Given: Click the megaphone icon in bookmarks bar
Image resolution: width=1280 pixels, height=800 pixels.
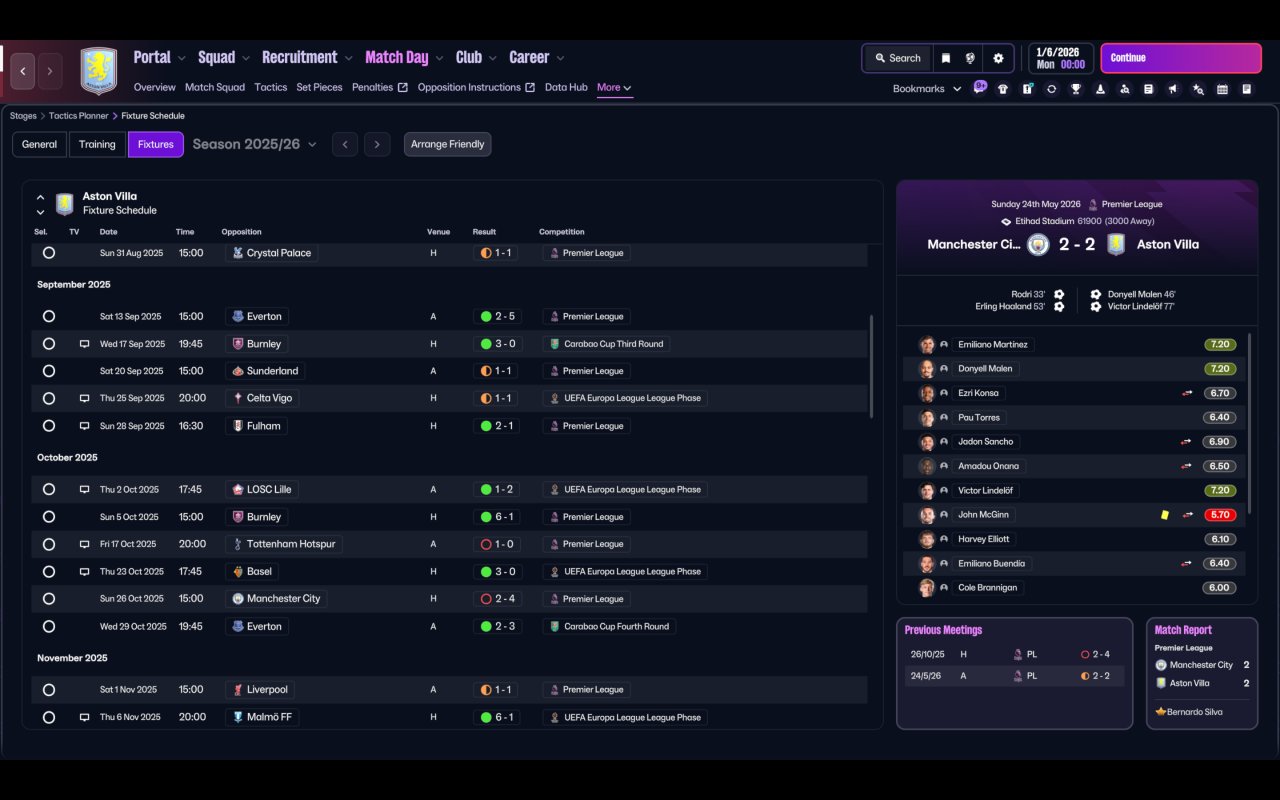Looking at the screenshot, I should 1173,89.
